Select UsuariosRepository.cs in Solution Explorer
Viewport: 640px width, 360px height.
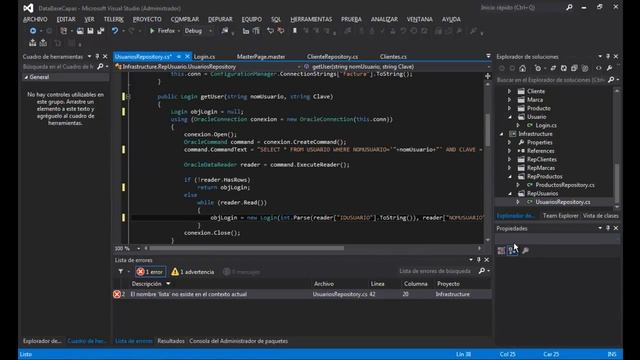pyautogui.click(x=562, y=202)
